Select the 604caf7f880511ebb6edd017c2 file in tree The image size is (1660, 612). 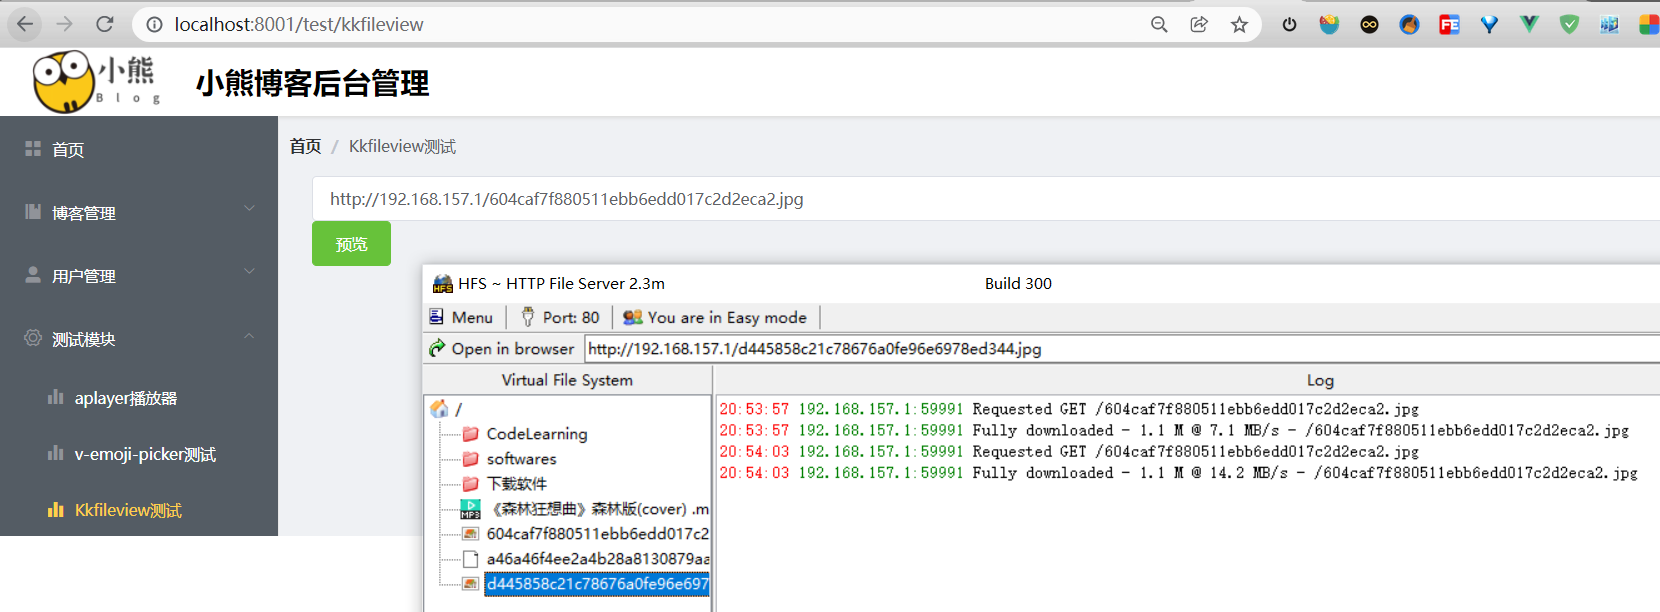(x=597, y=534)
